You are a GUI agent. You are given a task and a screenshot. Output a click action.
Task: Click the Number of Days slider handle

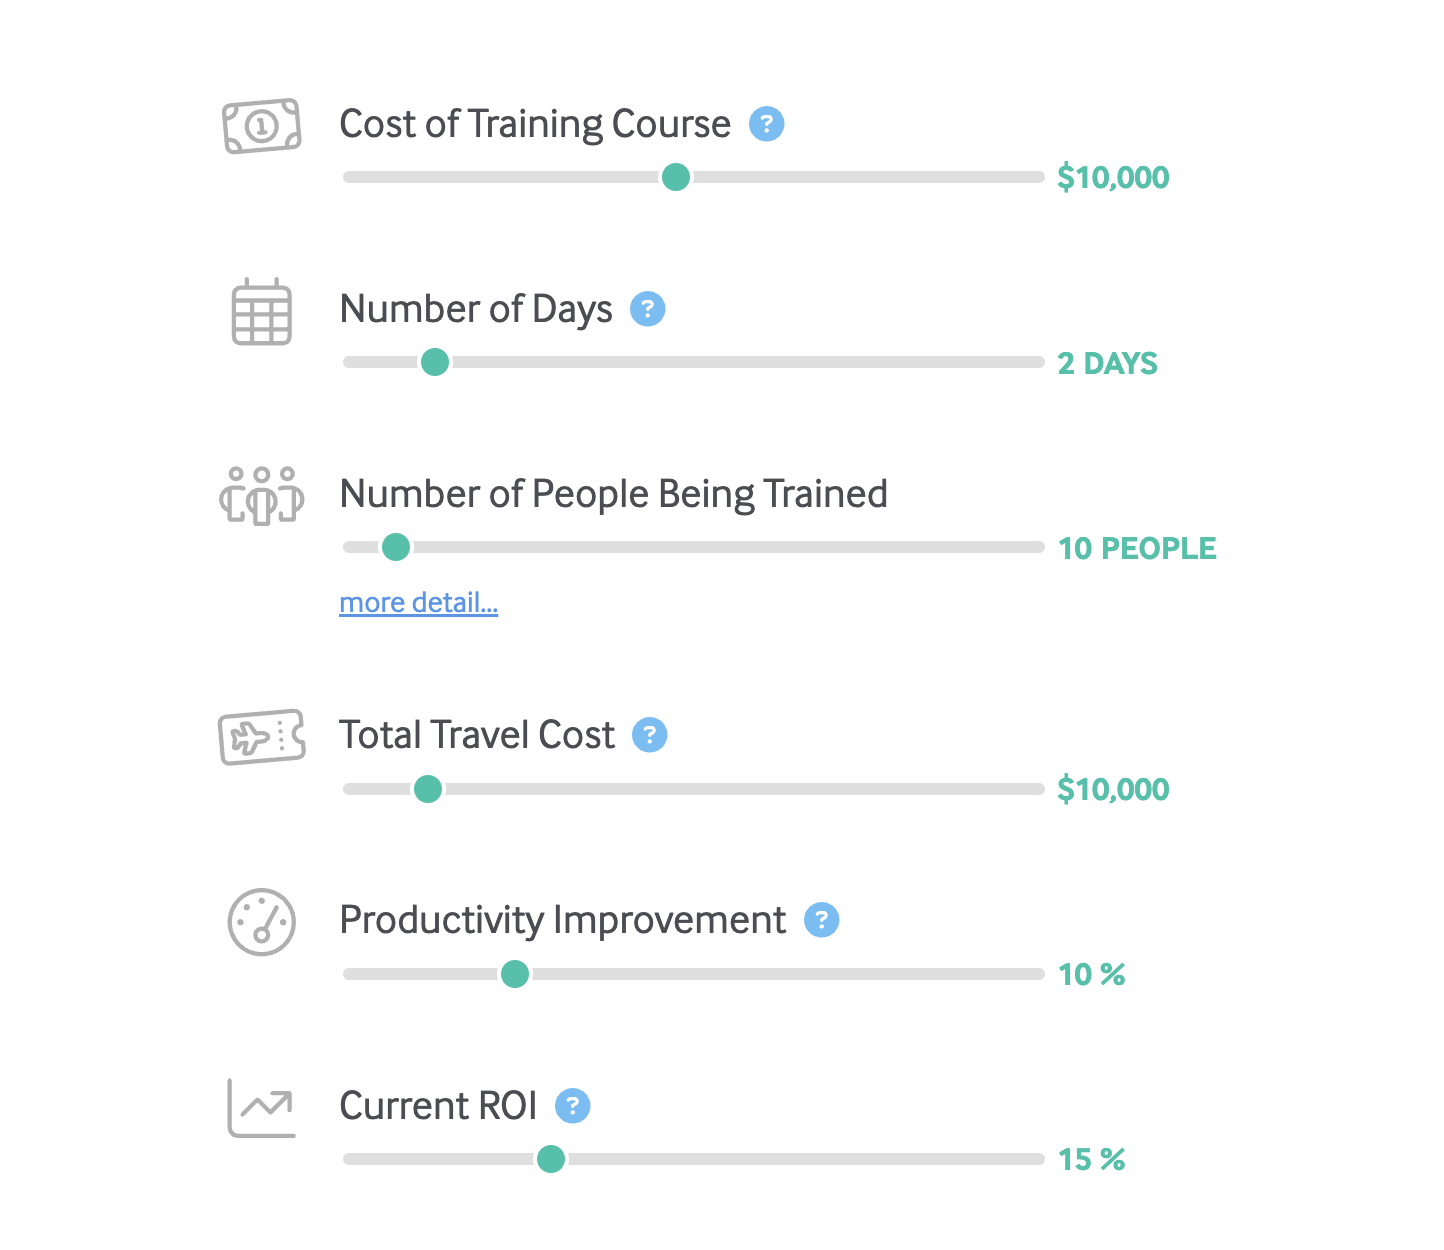434,362
